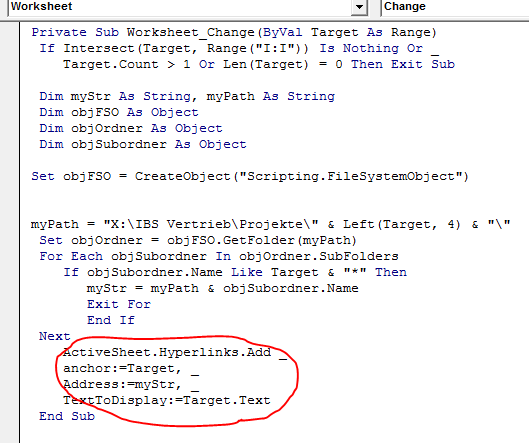Click the Dim objSubordner As Object line
529x443 pixels.
[143, 144]
